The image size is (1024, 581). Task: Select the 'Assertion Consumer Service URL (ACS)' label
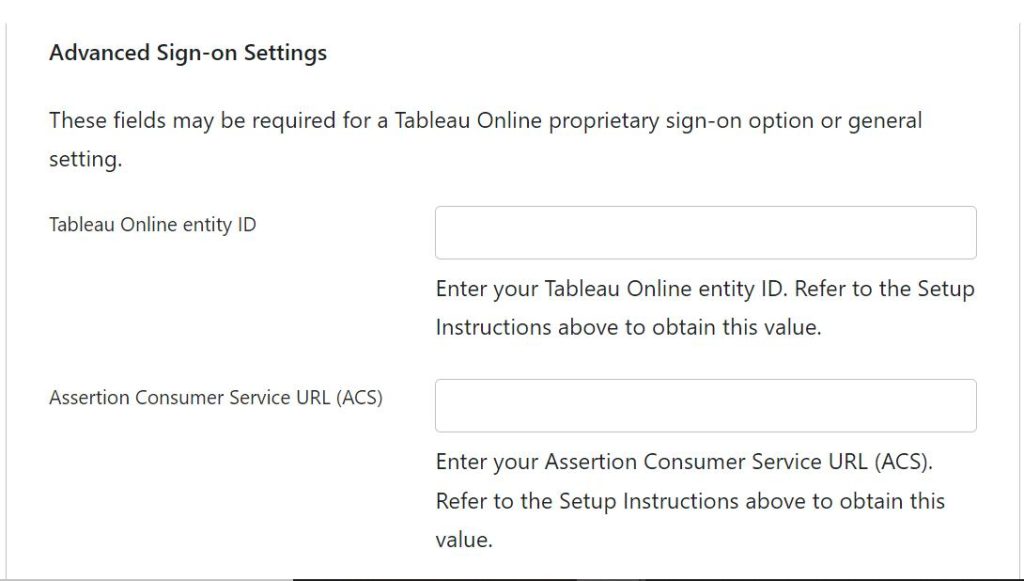(216, 398)
